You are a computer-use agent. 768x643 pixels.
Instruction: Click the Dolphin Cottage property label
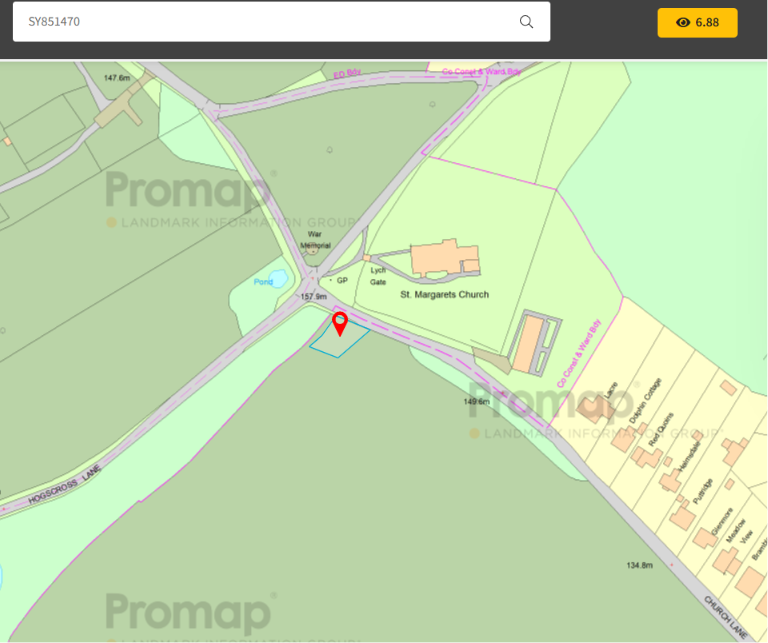[x=645, y=401]
